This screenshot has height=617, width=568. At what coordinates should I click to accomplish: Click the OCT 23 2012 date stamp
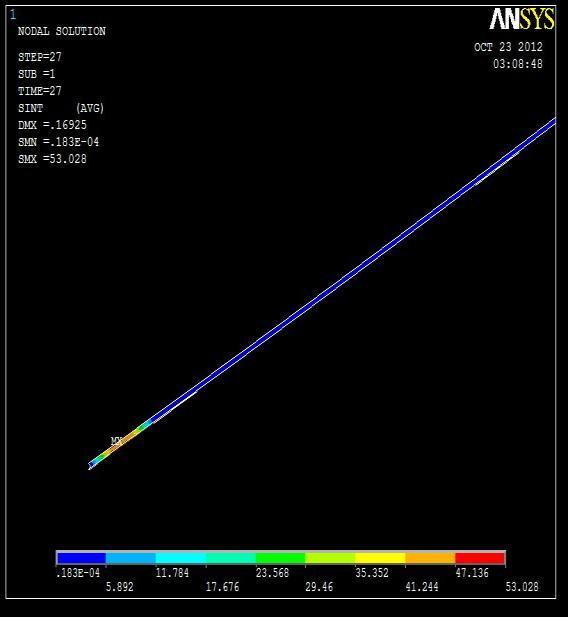[508, 47]
